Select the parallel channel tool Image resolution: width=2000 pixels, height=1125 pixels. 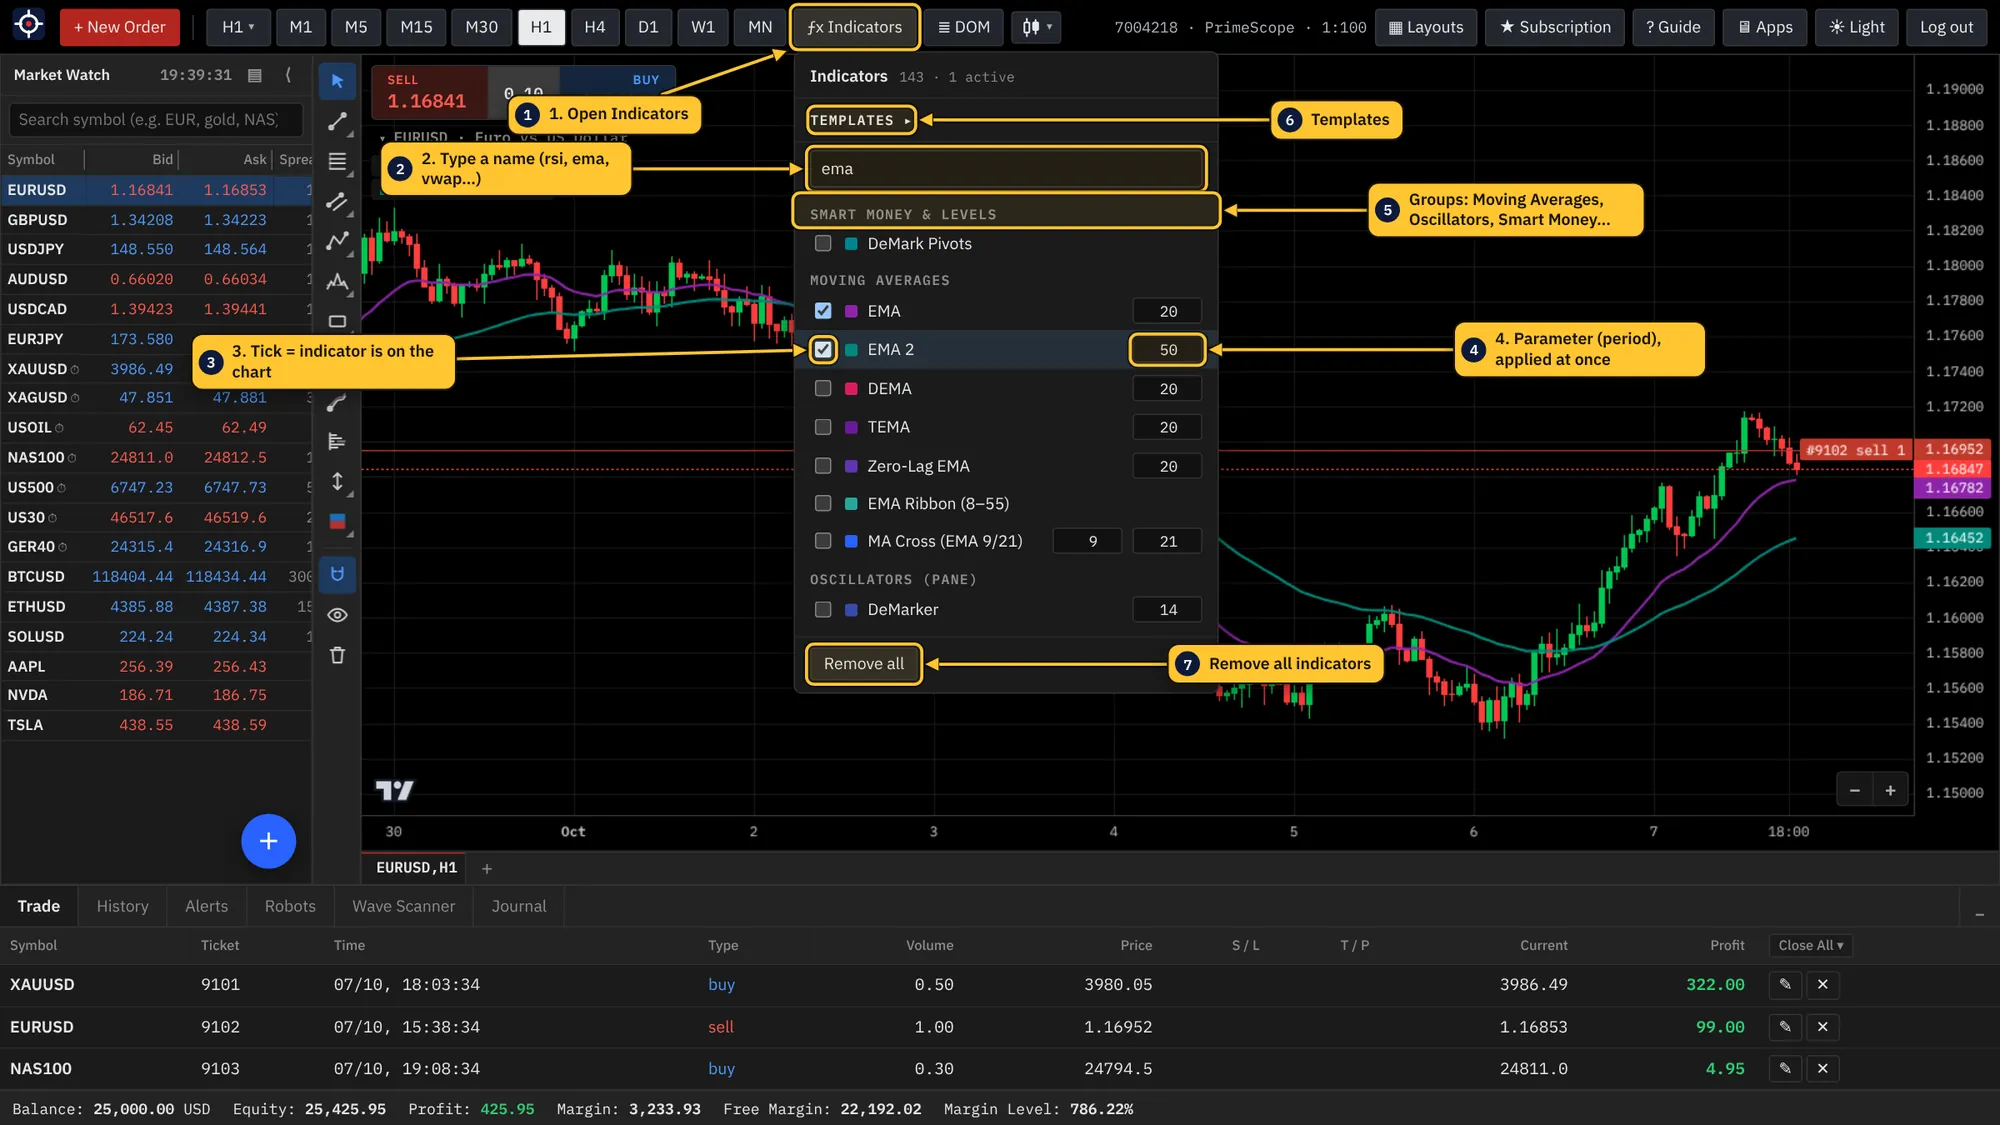337,201
